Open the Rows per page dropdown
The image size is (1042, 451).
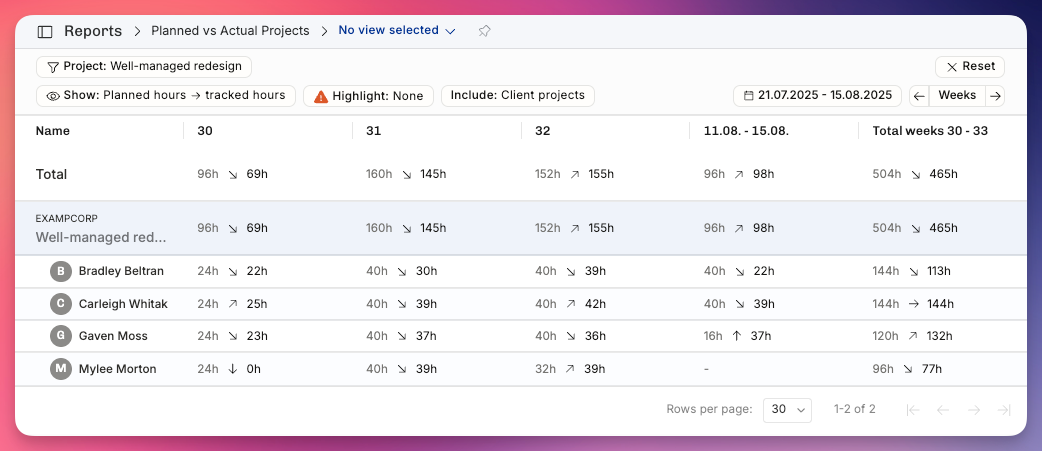(x=787, y=409)
